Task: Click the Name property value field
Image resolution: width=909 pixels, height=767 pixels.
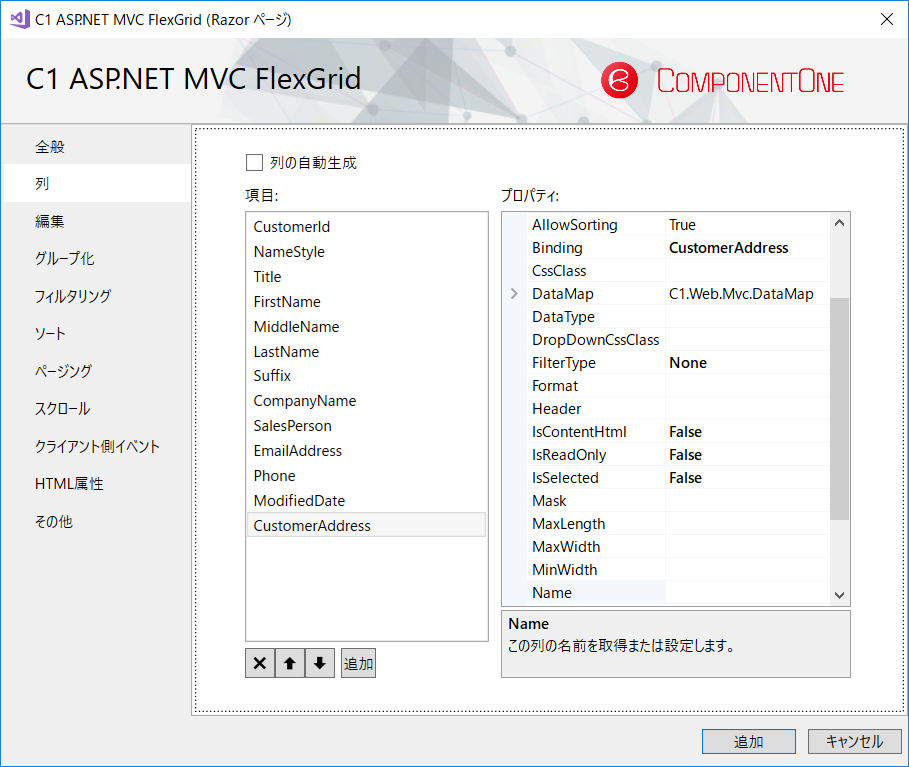Action: point(747,592)
